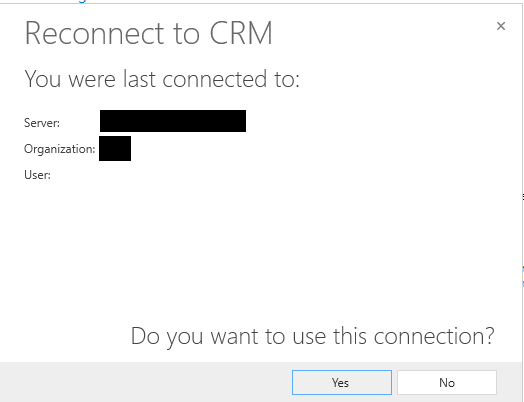Click the word CRM in the title
The height and width of the screenshot is (402, 524).
tap(241, 33)
